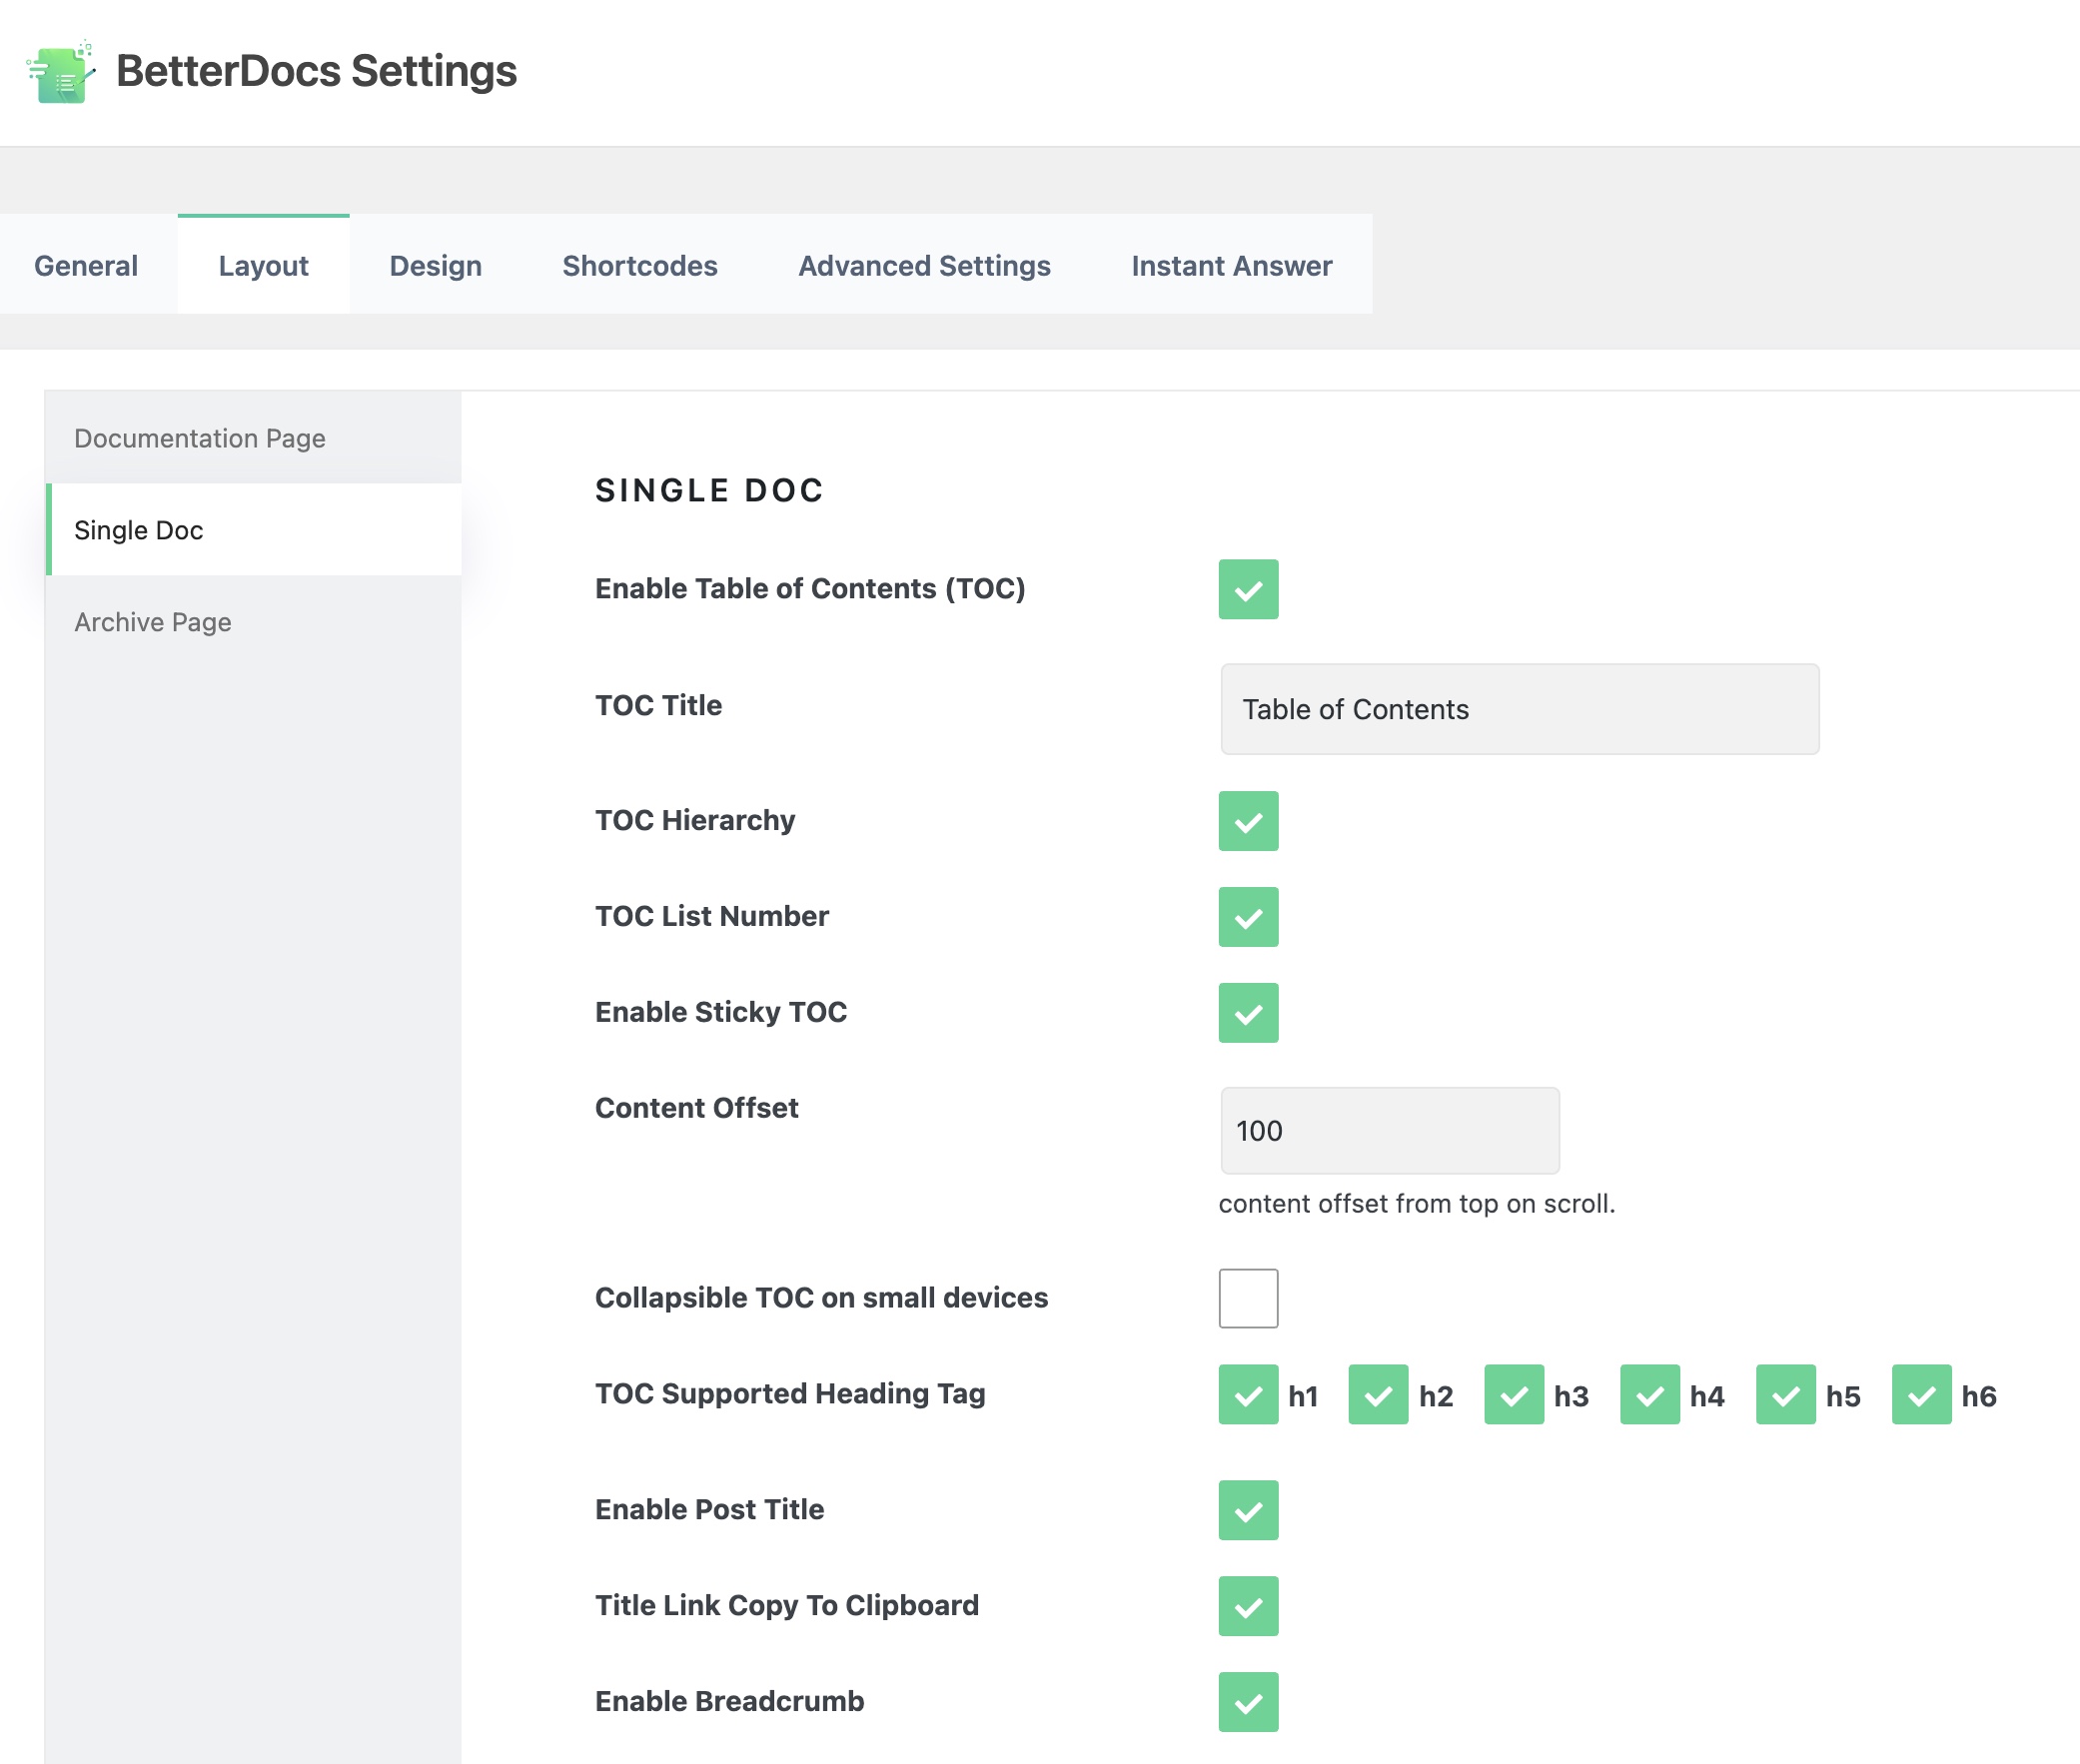2080x1764 pixels.
Task: Click the BetterDocs Settings title text
Action: (x=316, y=71)
